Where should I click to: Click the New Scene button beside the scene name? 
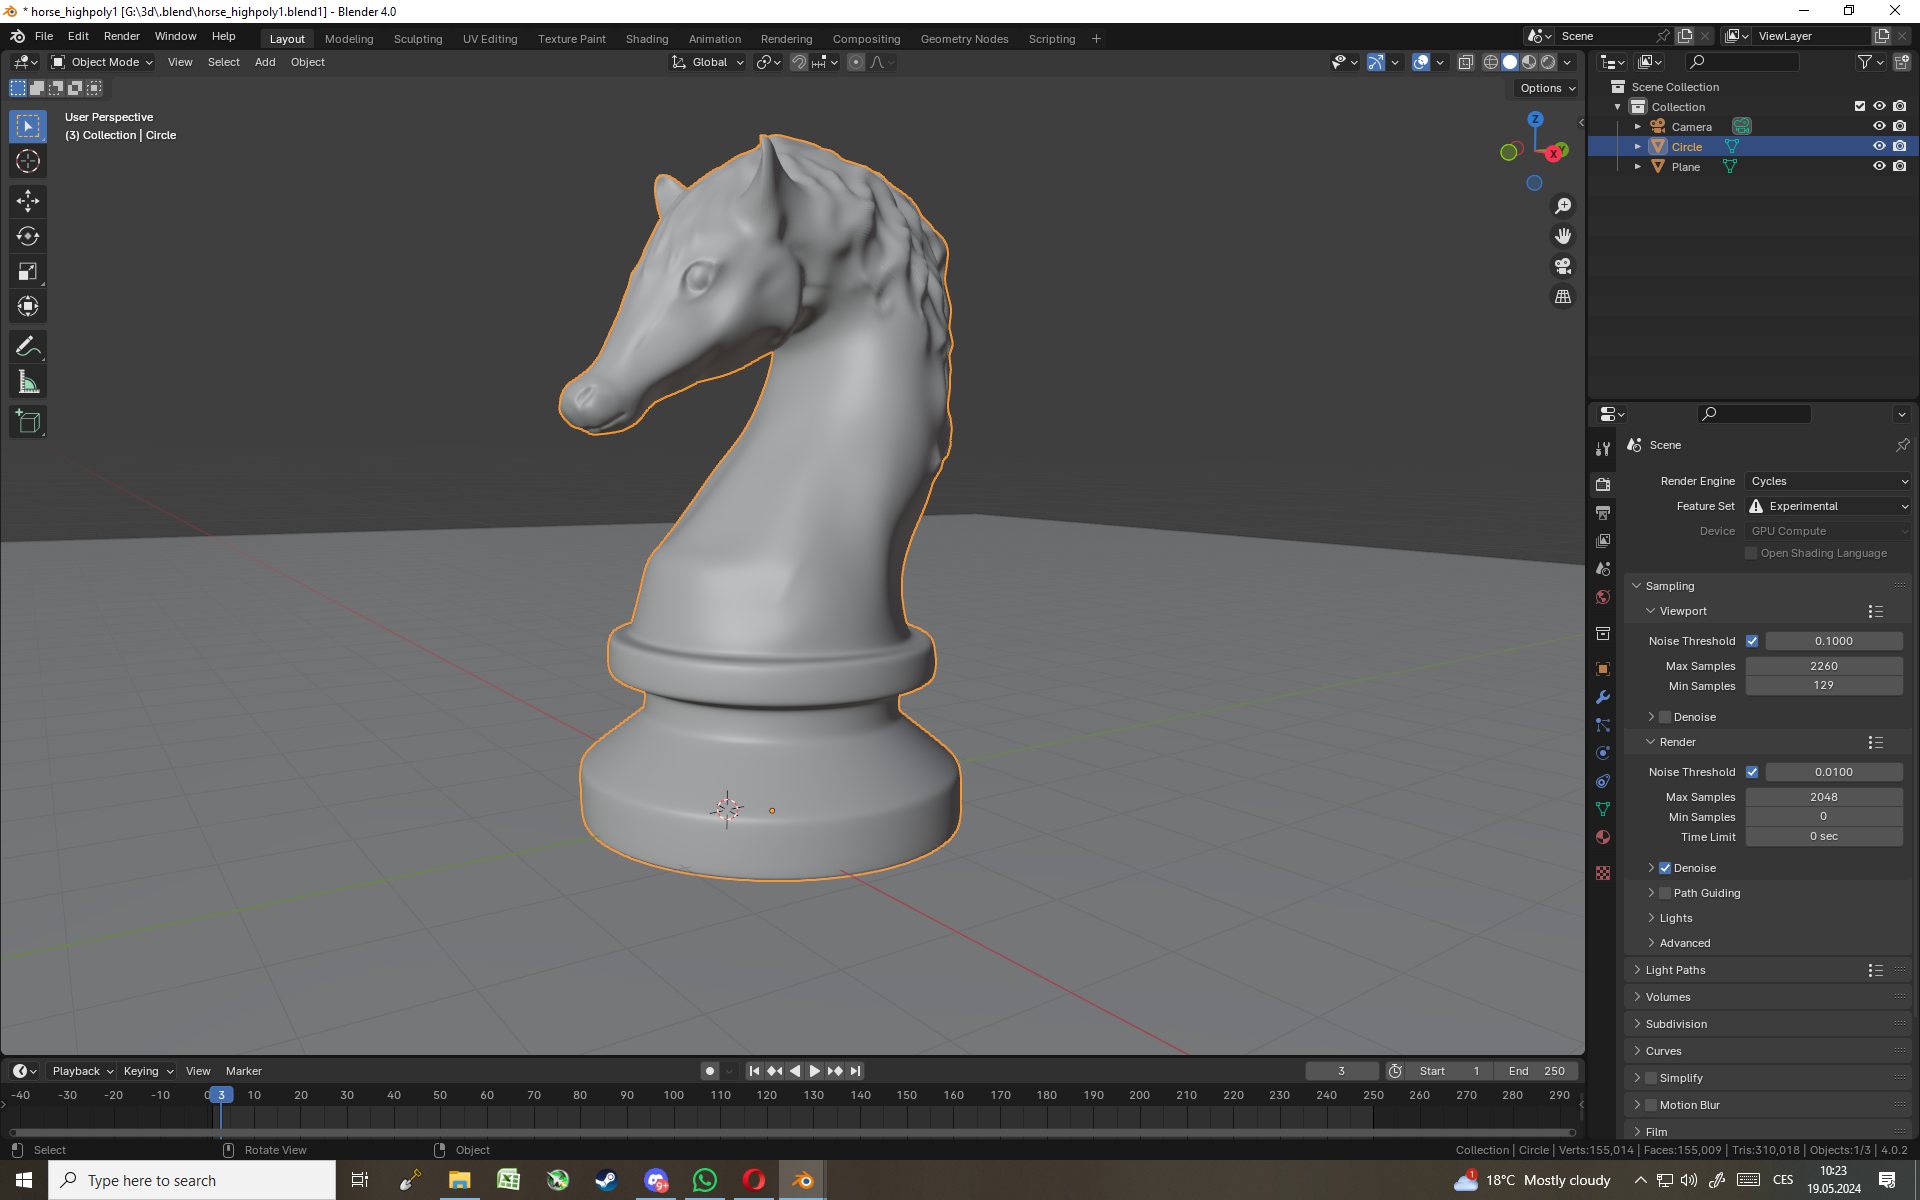[1685, 35]
